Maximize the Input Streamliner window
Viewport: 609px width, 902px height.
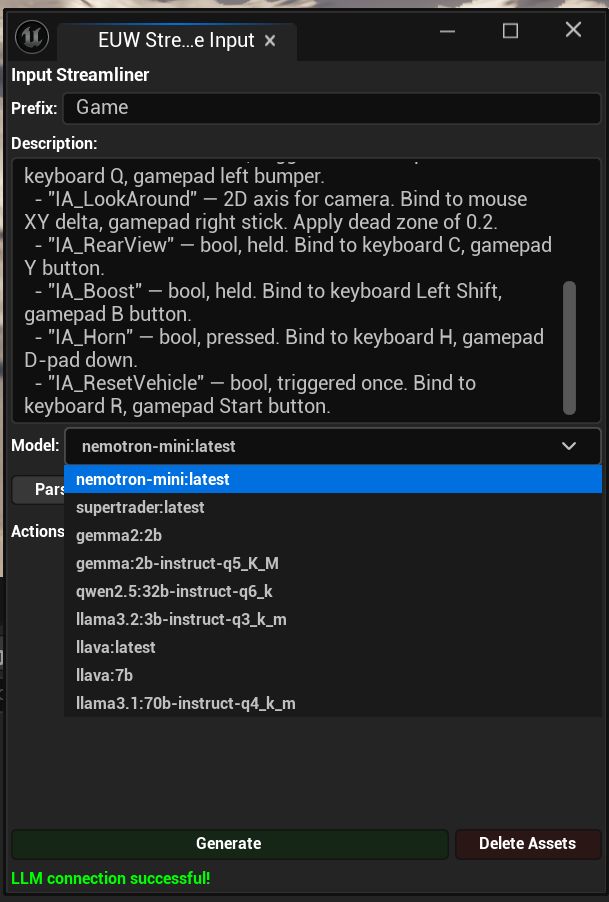pyautogui.click(x=510, y=31)
